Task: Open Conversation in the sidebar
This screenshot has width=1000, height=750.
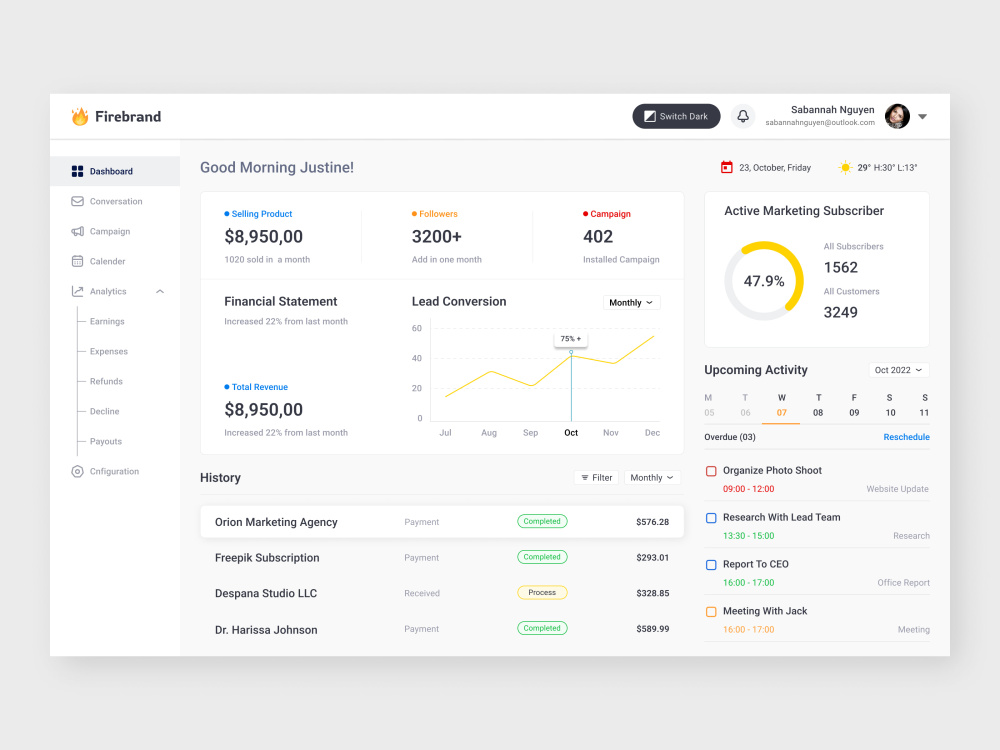Action: point(115,201)
